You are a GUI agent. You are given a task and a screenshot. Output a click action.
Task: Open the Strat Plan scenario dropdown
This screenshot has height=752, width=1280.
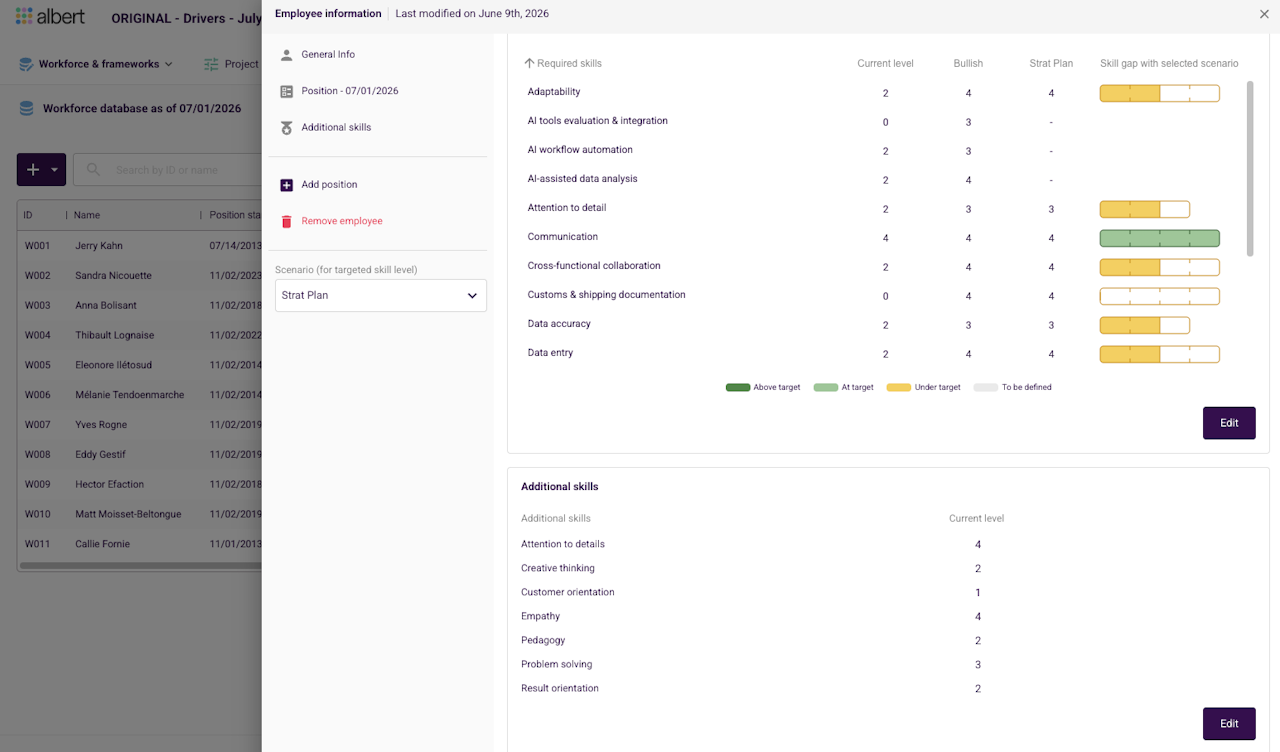381,295
